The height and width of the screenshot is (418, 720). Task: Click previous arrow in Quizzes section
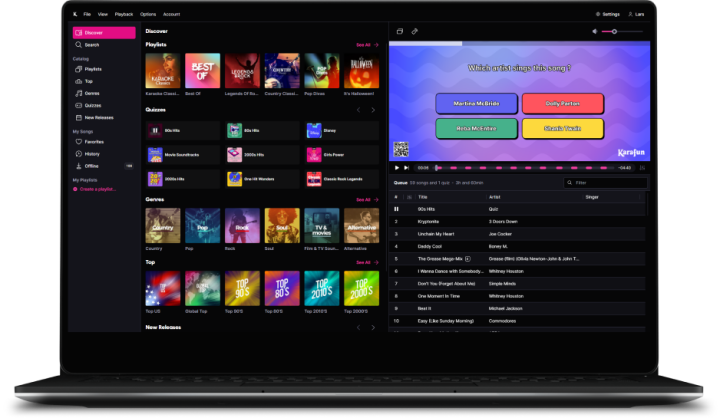tap(359, 110)
